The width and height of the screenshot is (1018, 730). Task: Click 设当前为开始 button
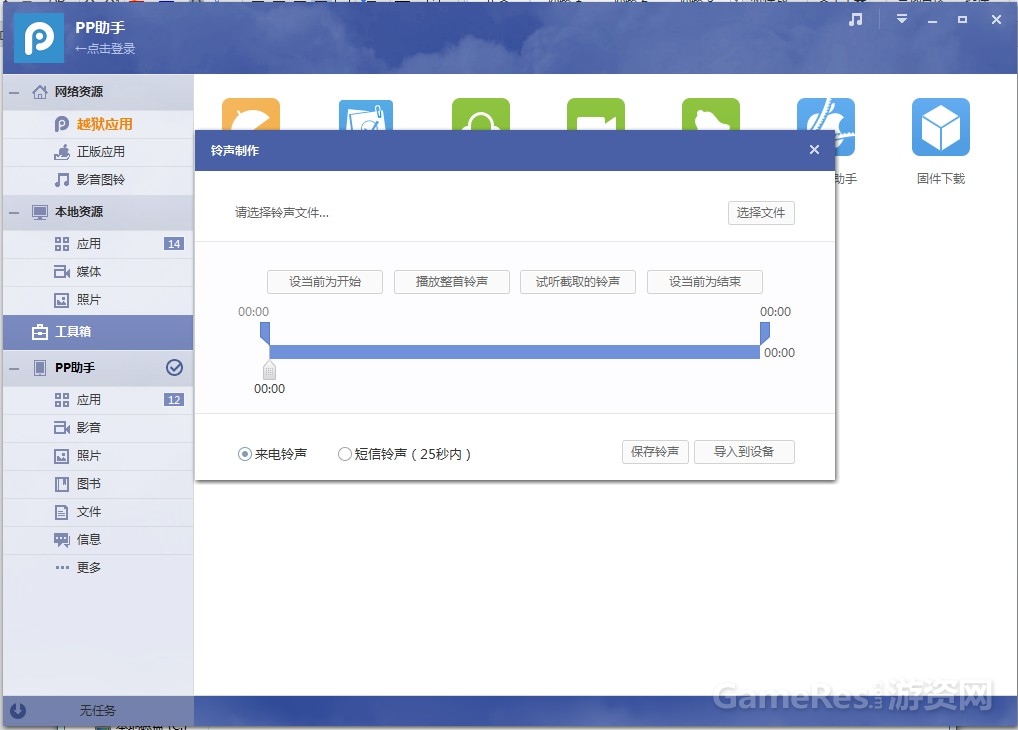[325, 282]
